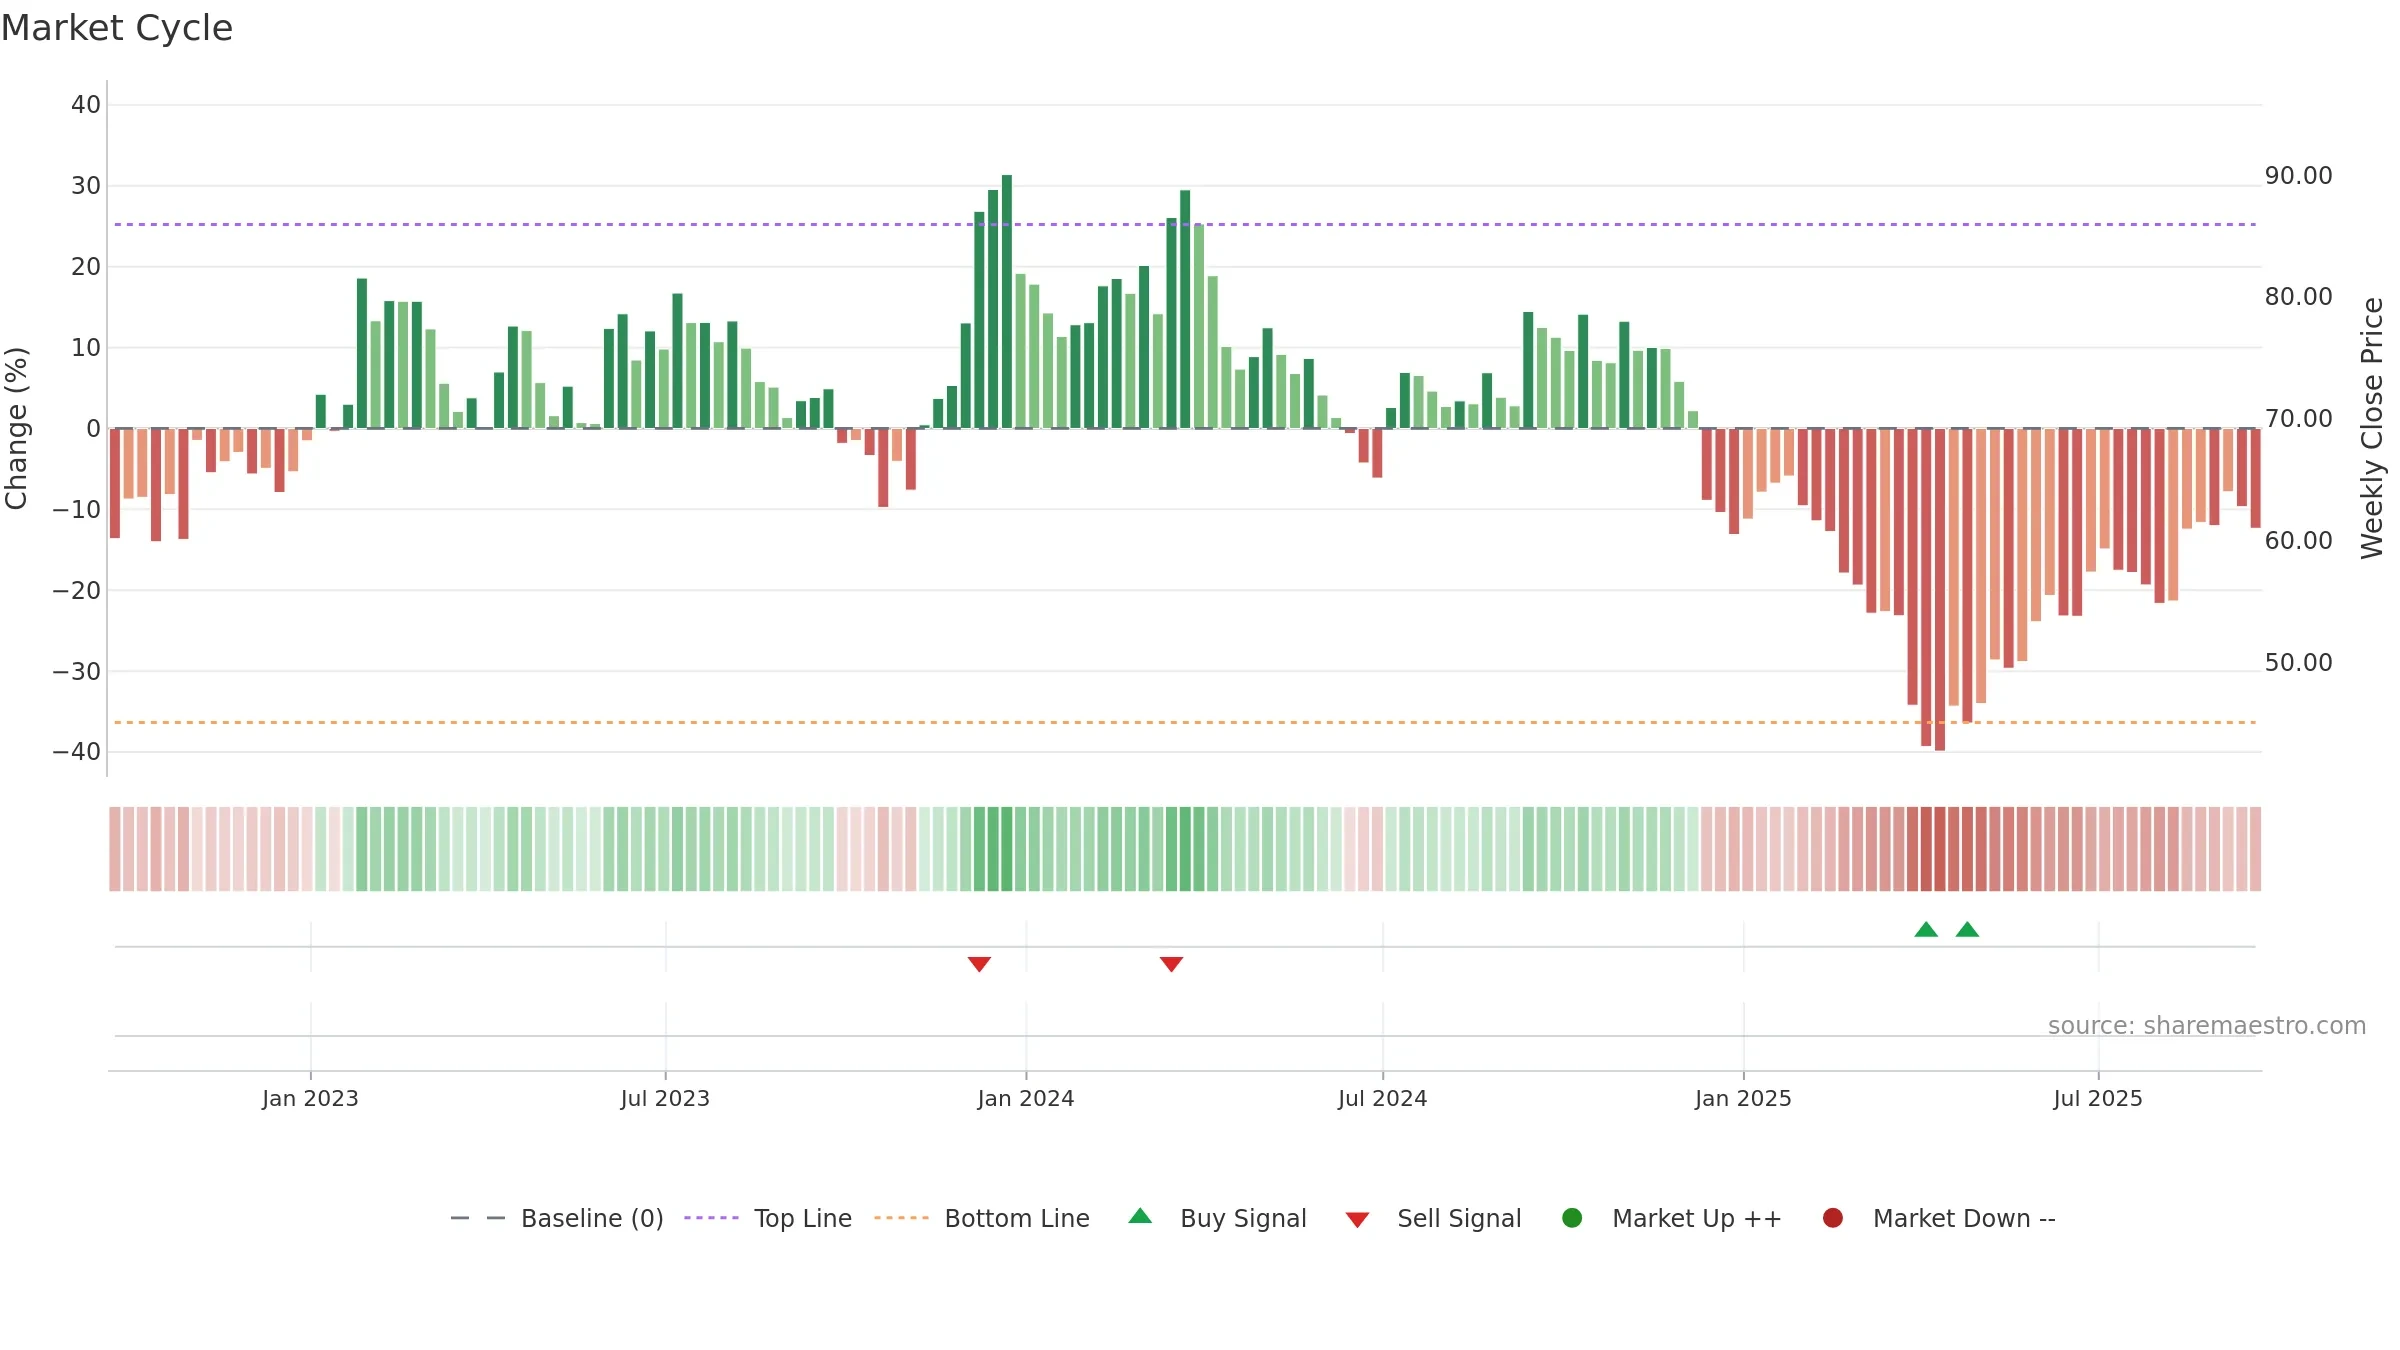
Task: Click the −30 tick on the left axis
Action: [77, 671]
